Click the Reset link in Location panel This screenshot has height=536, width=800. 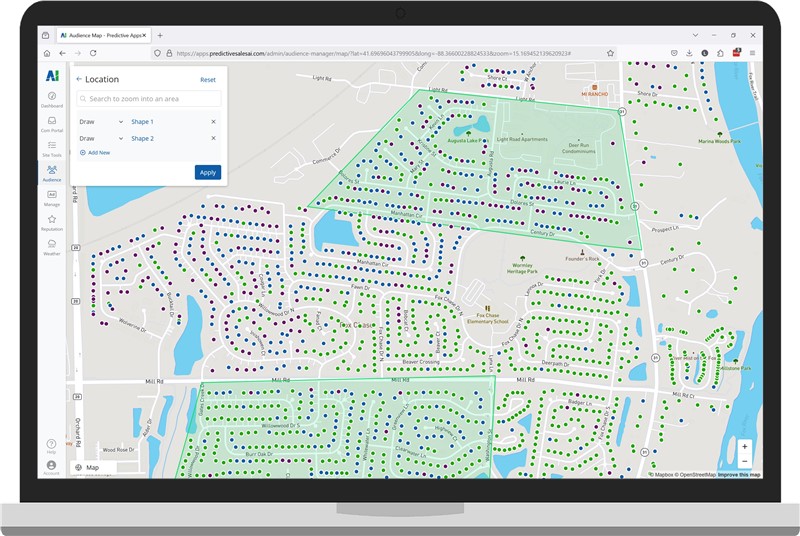[x=207, y=79]
